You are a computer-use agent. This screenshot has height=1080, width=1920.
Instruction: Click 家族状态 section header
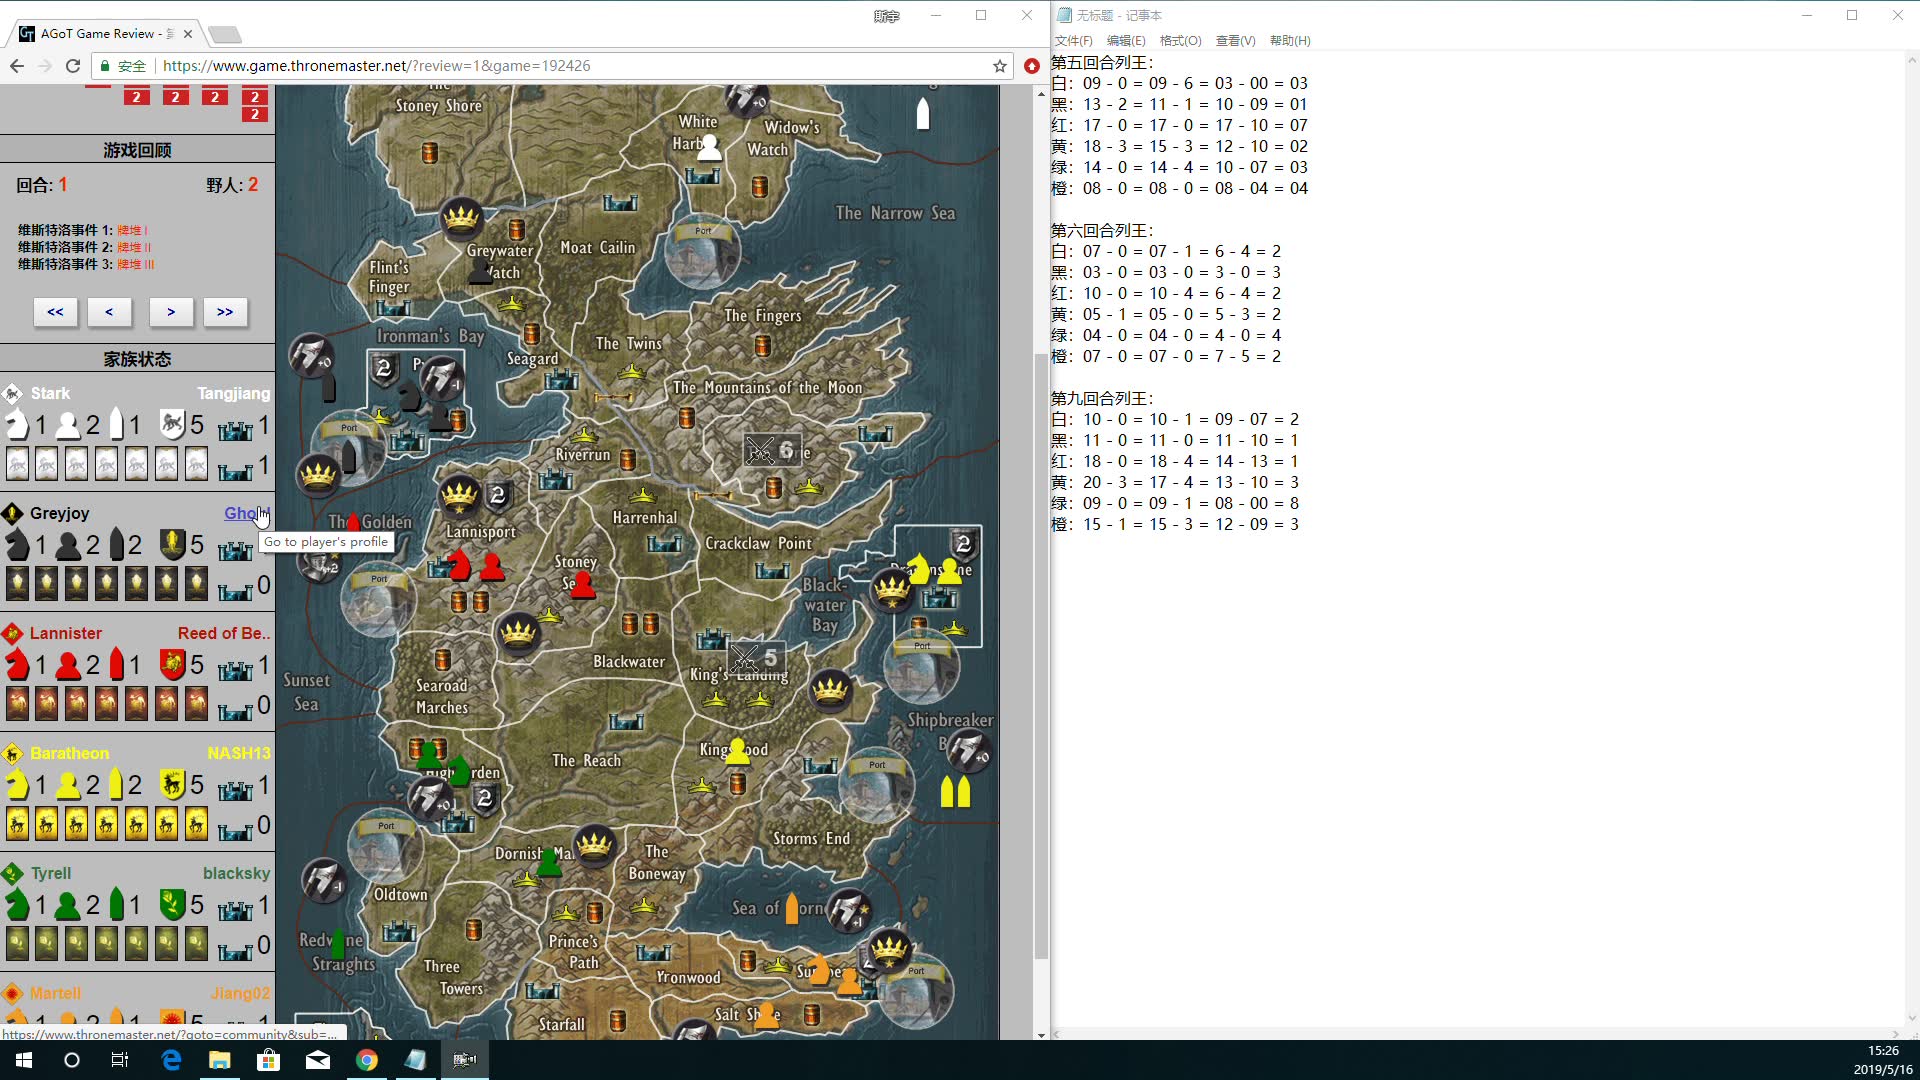[x=137, y=359]
